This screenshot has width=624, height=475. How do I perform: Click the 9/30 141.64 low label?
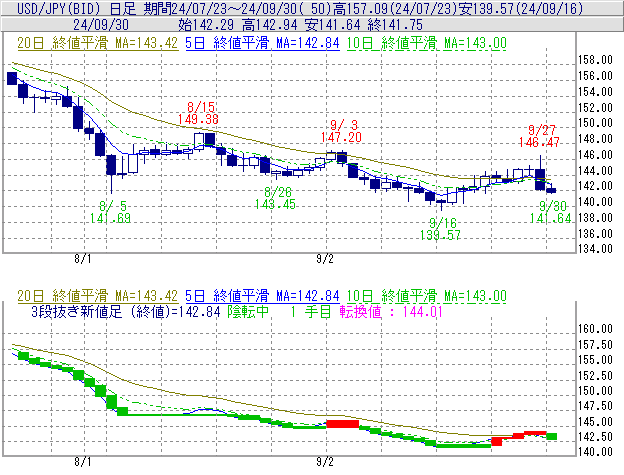550,212
